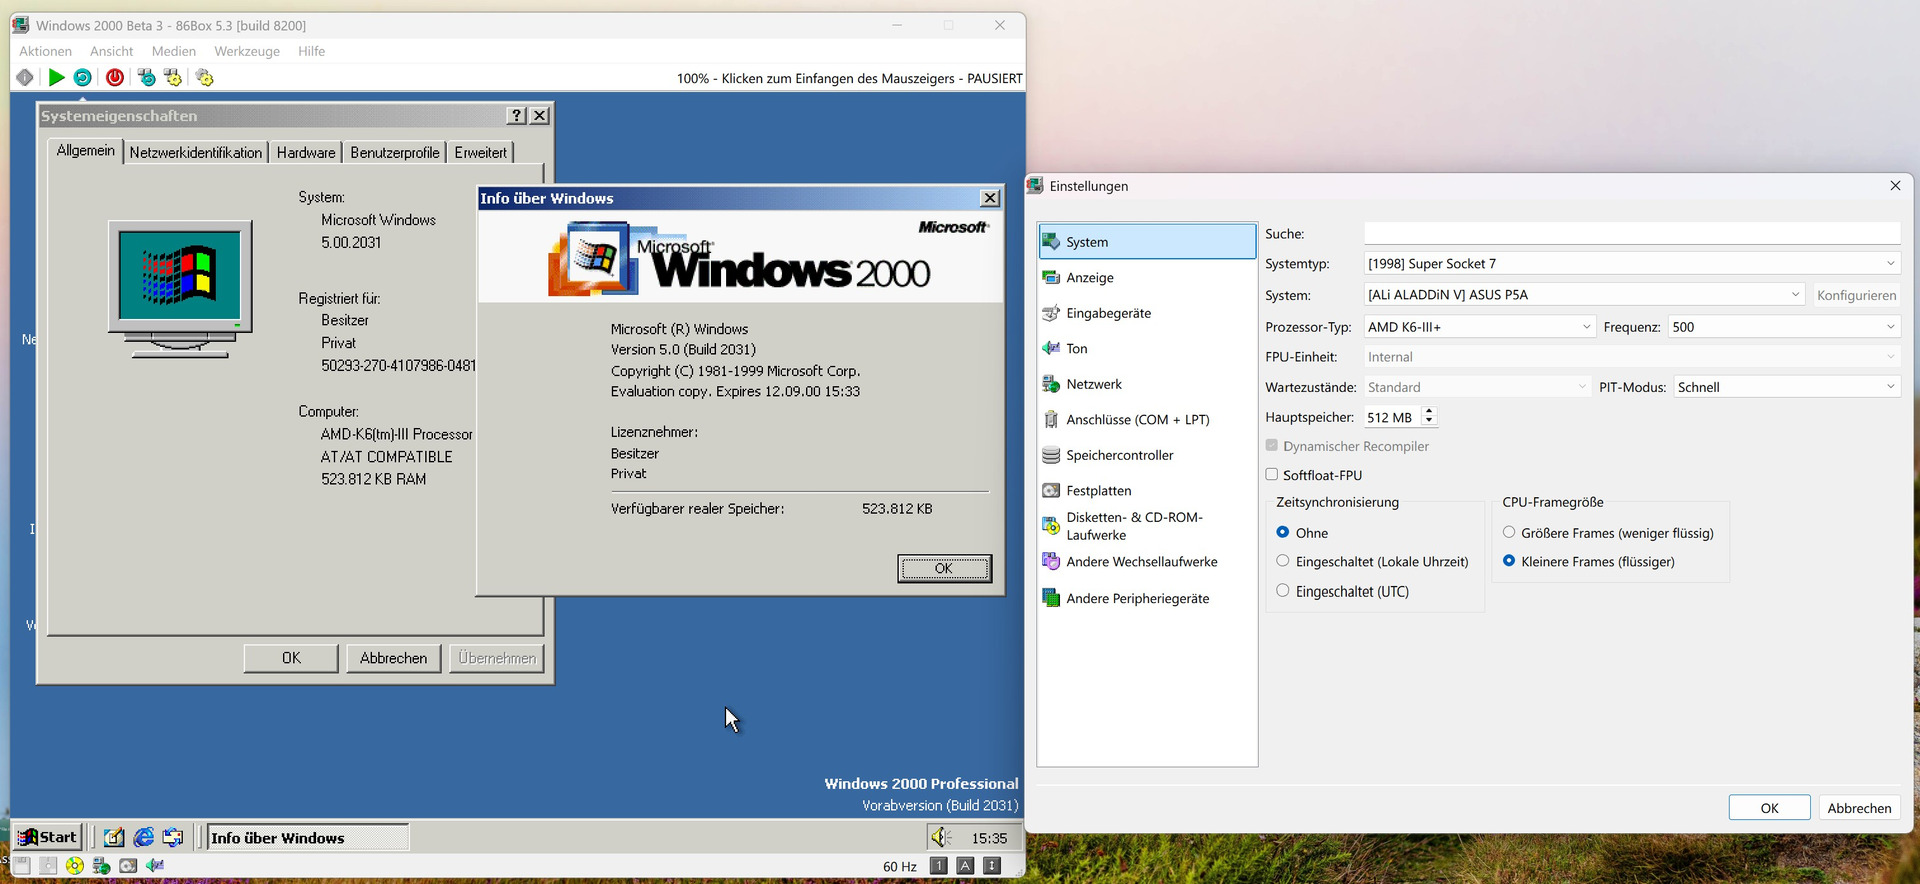Open the Aktionen menu in 86Box

(x=46, y=51)
